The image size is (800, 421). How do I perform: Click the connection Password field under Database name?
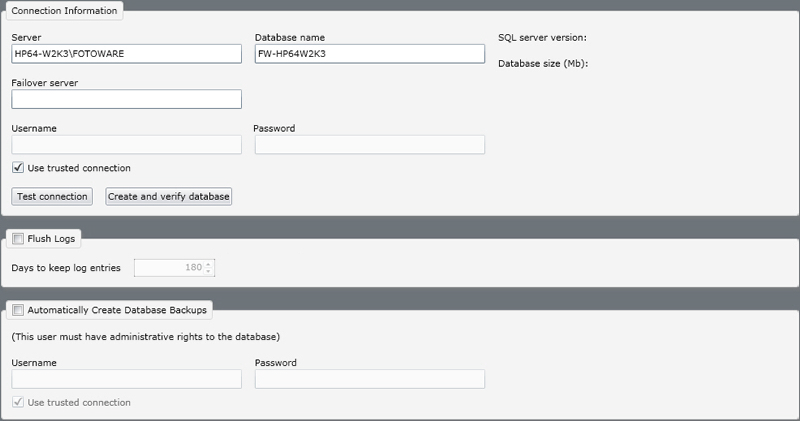click(x=369, y=145)
